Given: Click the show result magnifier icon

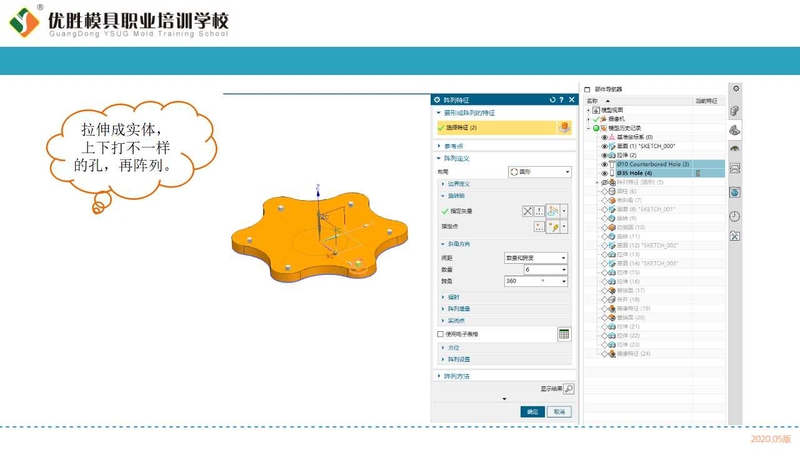Looking at the screenshot, I should click(569, 388).
